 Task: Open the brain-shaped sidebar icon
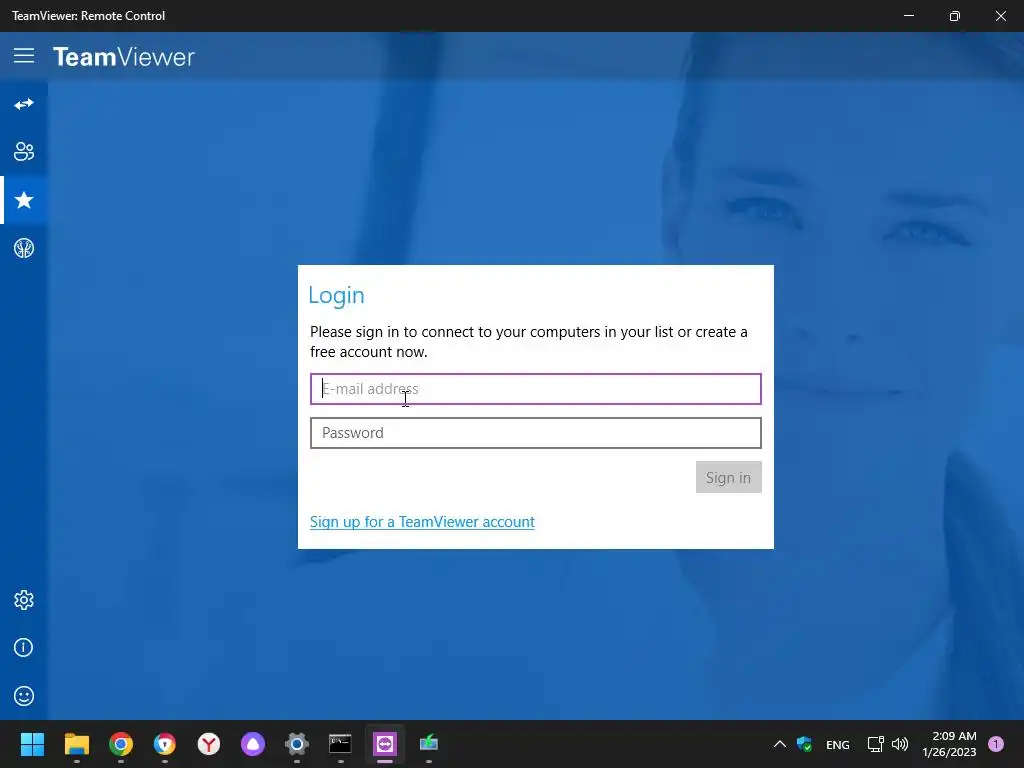(24, 248)
